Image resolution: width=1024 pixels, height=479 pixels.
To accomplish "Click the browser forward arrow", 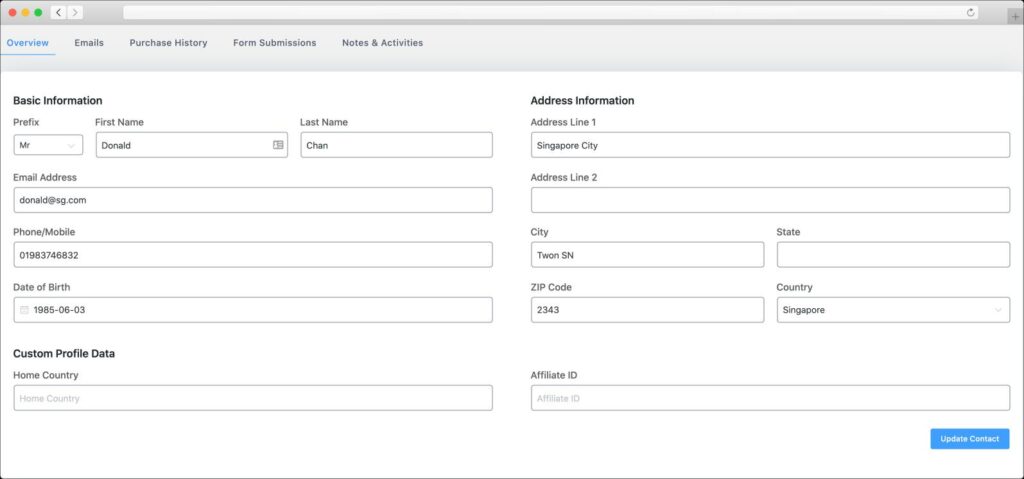I will [75, 12].
